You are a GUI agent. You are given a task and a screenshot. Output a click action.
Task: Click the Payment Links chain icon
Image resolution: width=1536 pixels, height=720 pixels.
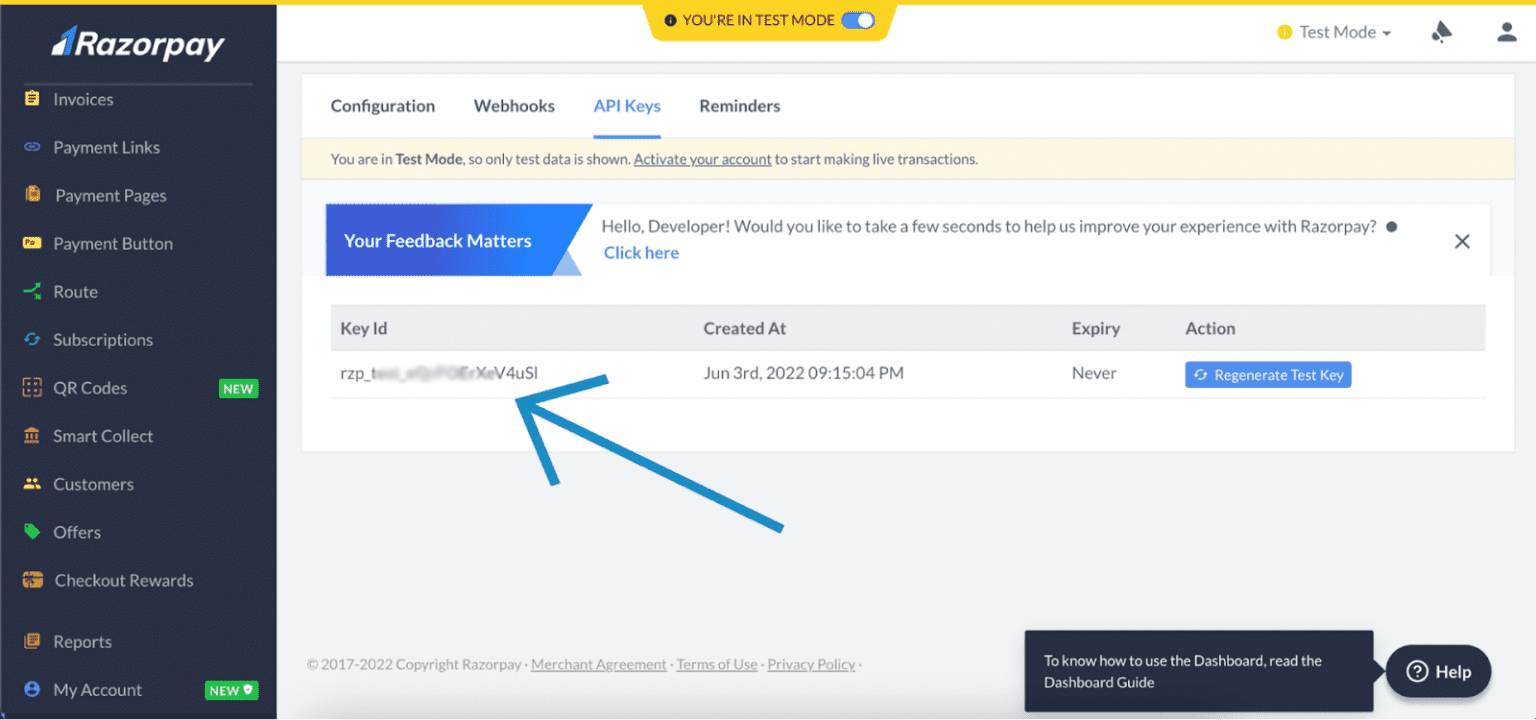32,147
